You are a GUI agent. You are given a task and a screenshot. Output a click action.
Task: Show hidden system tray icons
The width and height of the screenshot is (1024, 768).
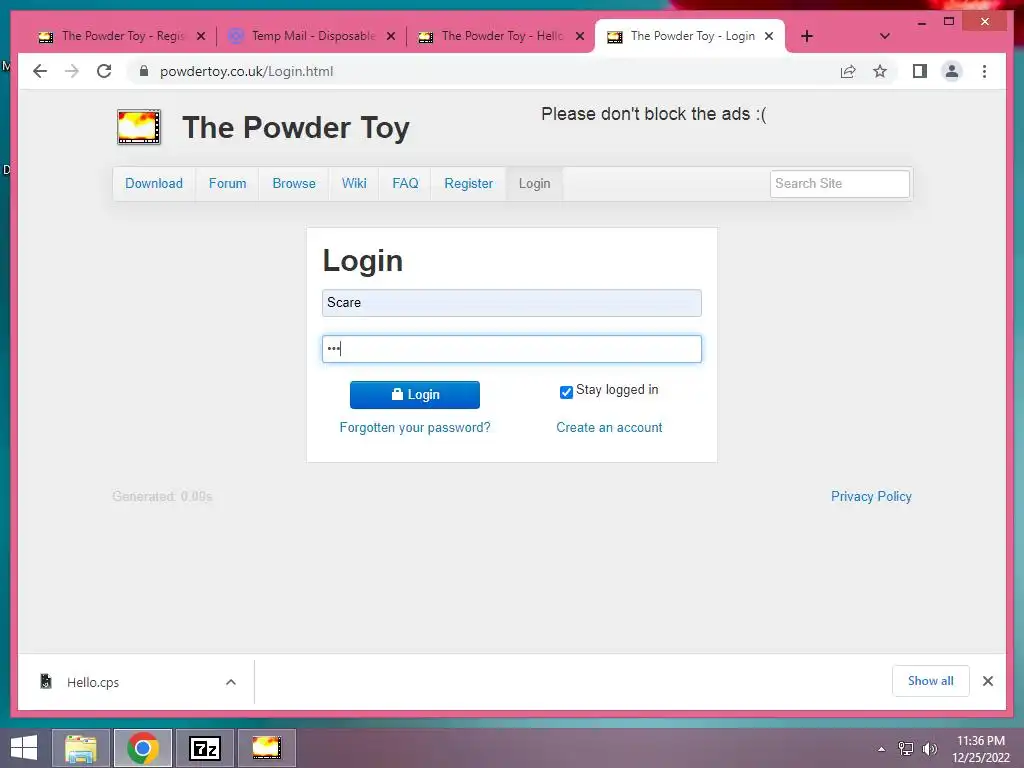click(882, 749)
